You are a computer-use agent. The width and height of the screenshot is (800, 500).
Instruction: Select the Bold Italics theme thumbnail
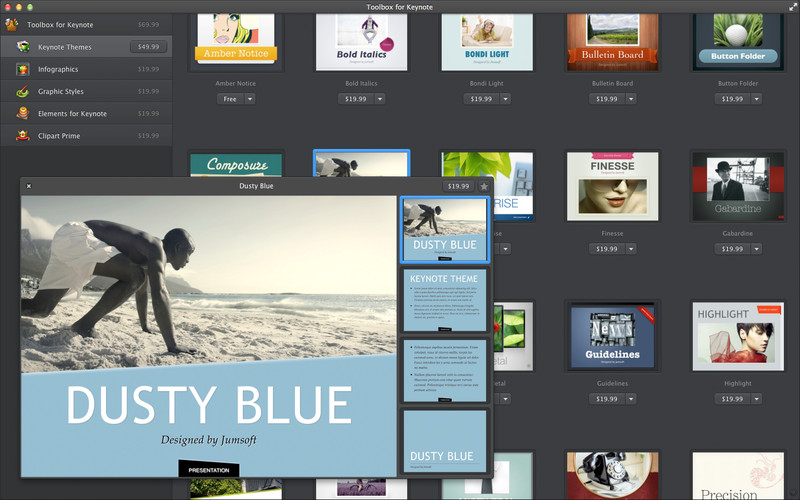pos(361,42)
